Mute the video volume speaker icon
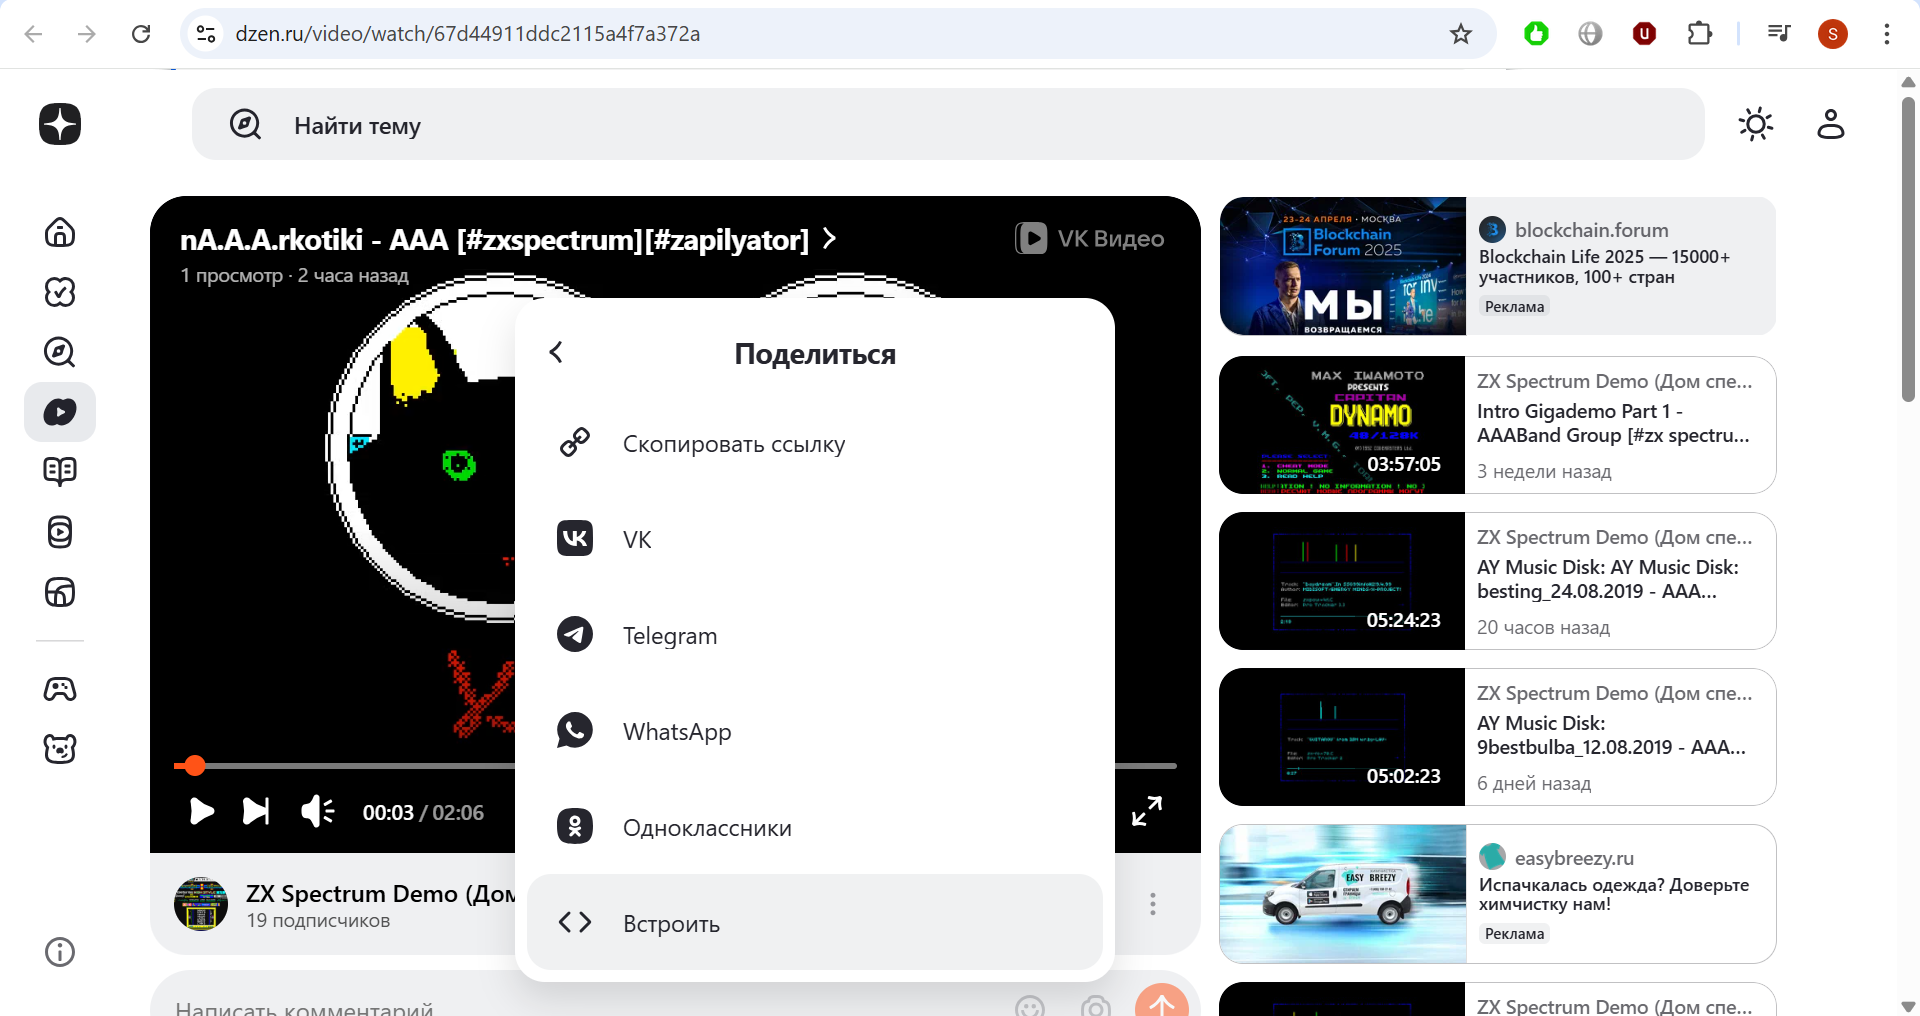The width and height of the screenshot is (1920, 1016). point(318,811)
